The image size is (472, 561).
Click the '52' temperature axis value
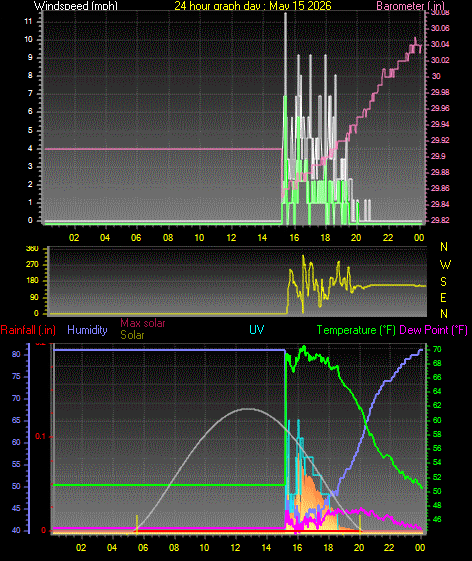click(437, 477)
